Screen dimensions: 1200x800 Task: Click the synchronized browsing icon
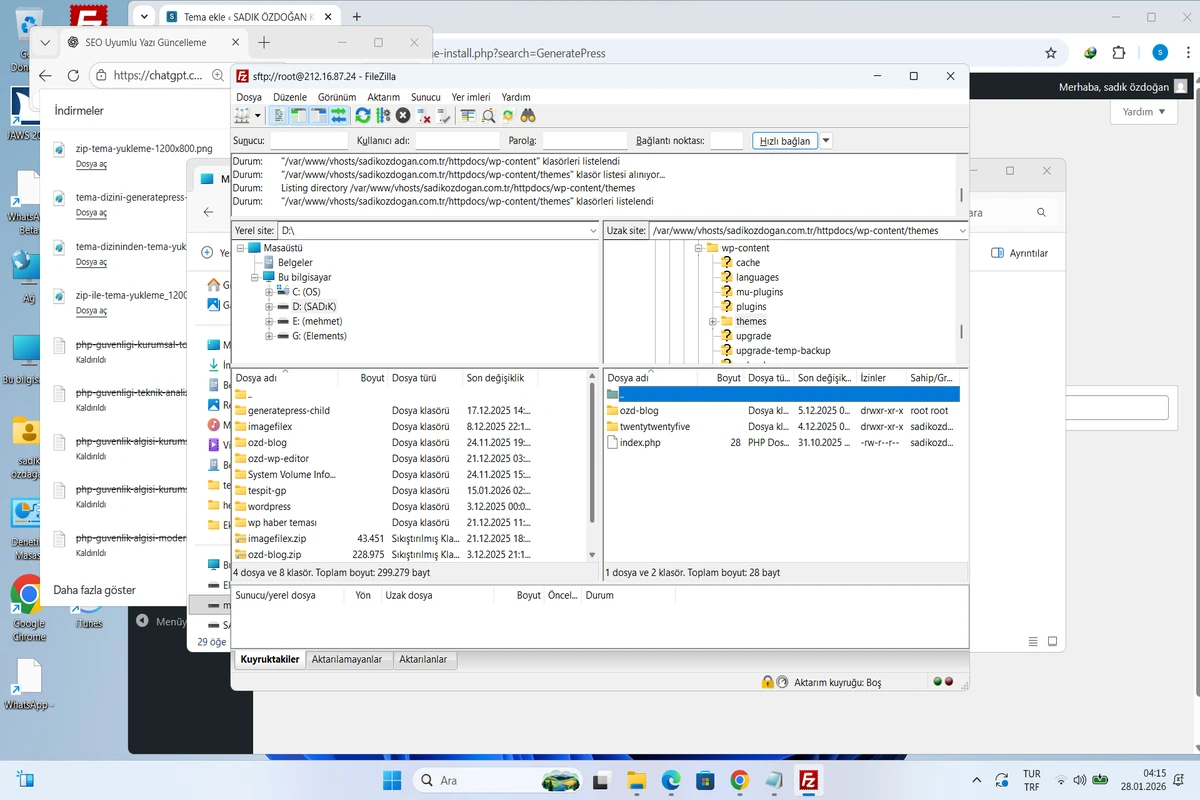508,116
